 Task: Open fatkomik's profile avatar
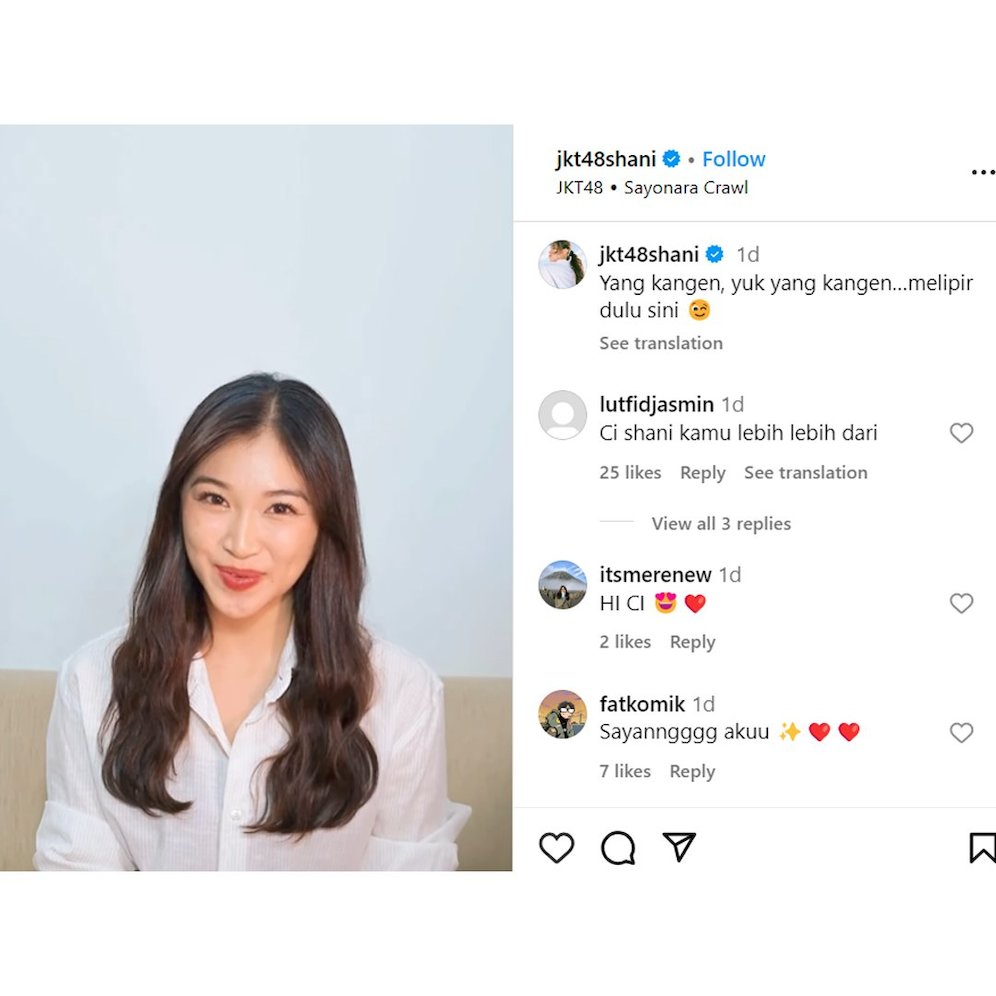click(562, 714)
